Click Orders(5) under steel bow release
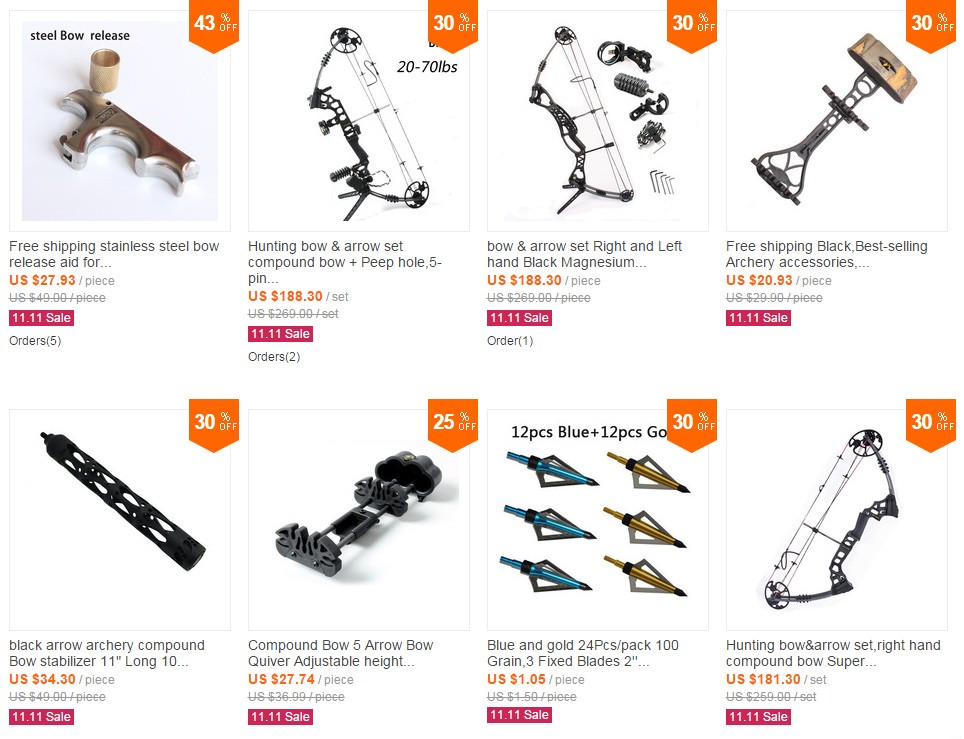 pyautogui.click(x=35, y=341)
